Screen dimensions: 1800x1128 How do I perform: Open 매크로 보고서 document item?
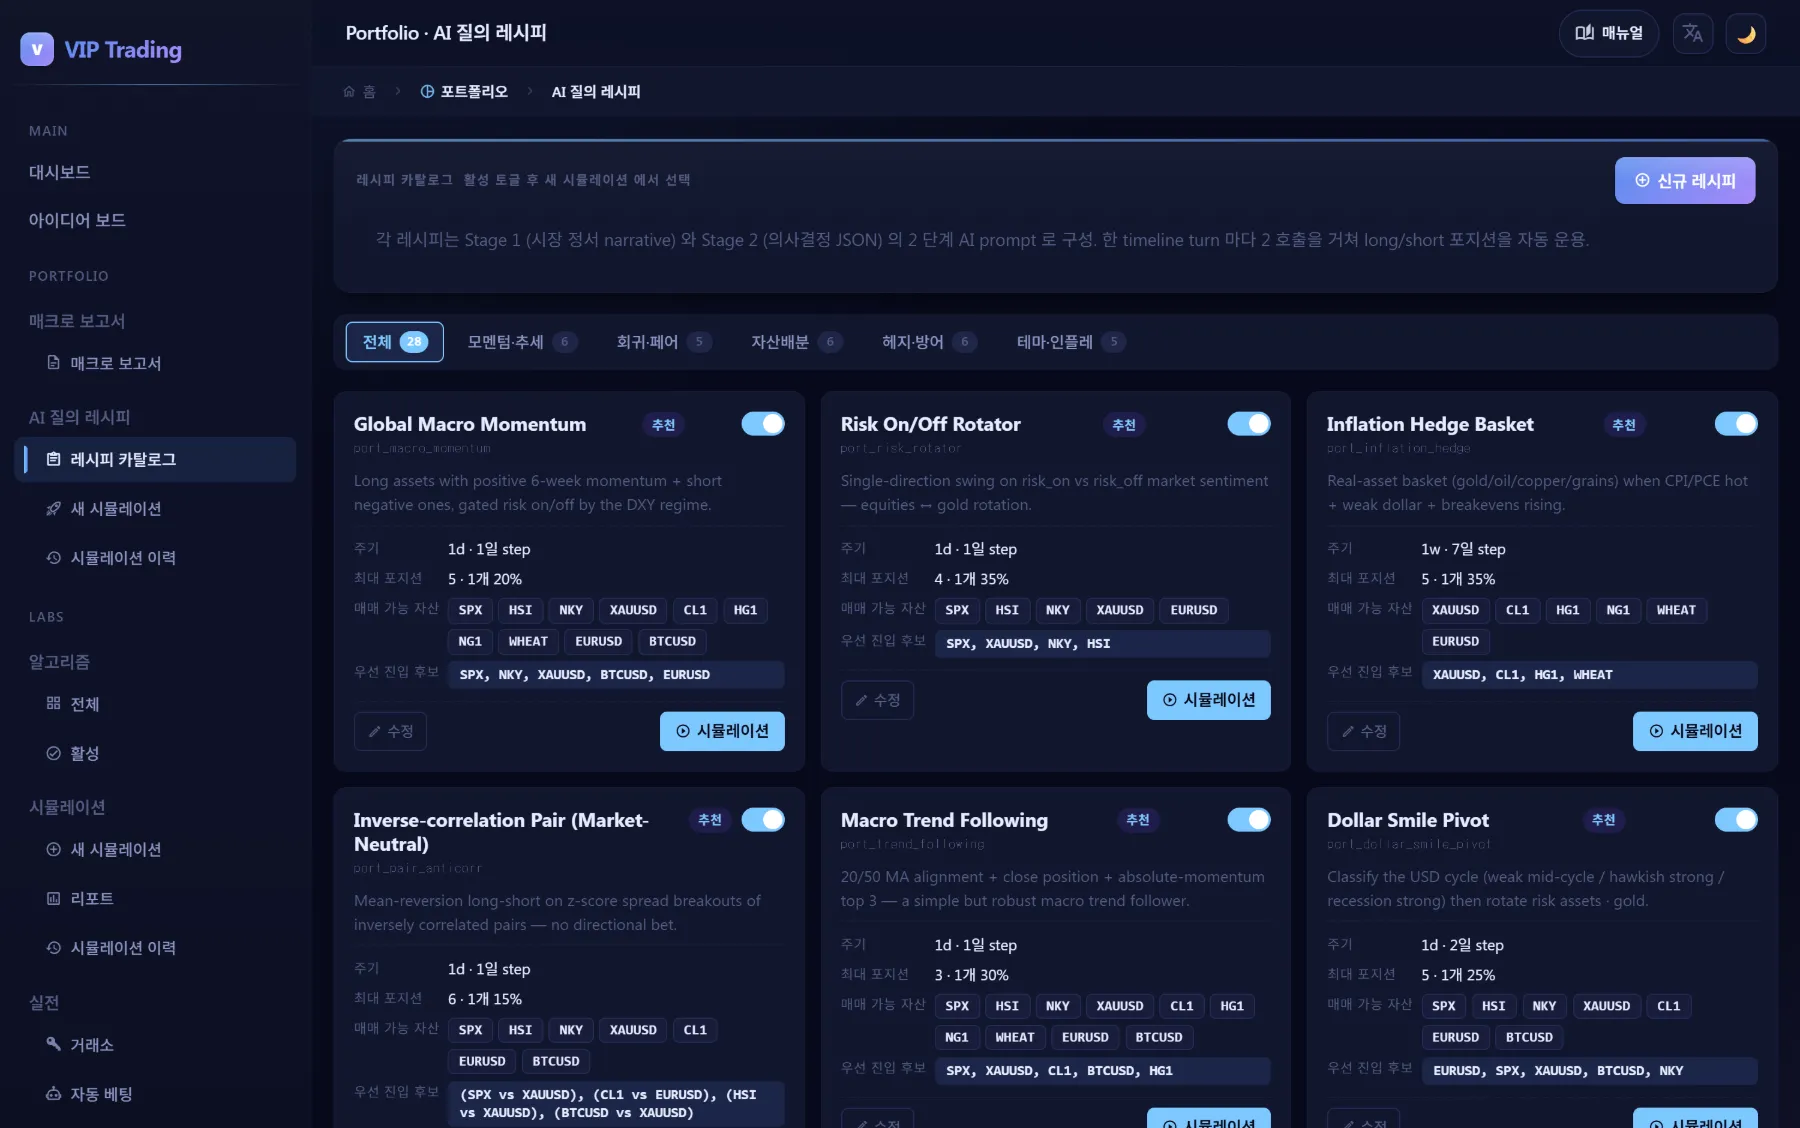coord(155,363)
